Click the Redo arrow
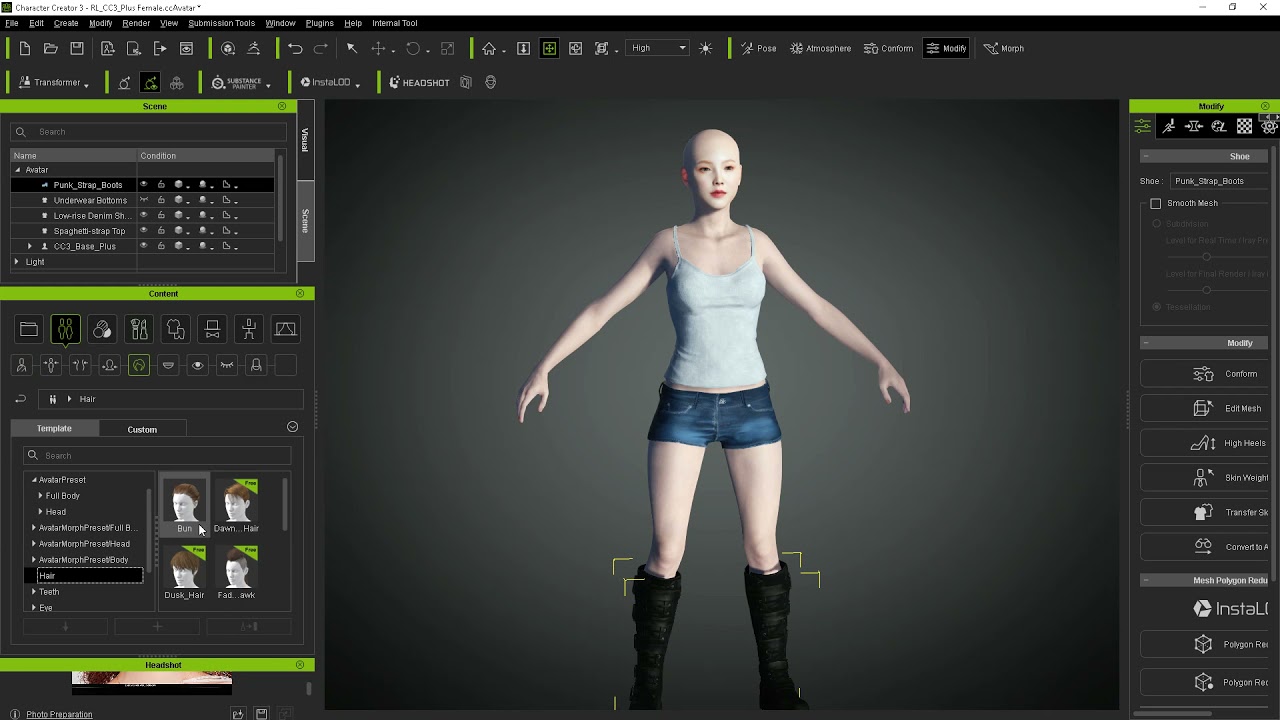The image size is (1280, 720). tap(320, 48)
